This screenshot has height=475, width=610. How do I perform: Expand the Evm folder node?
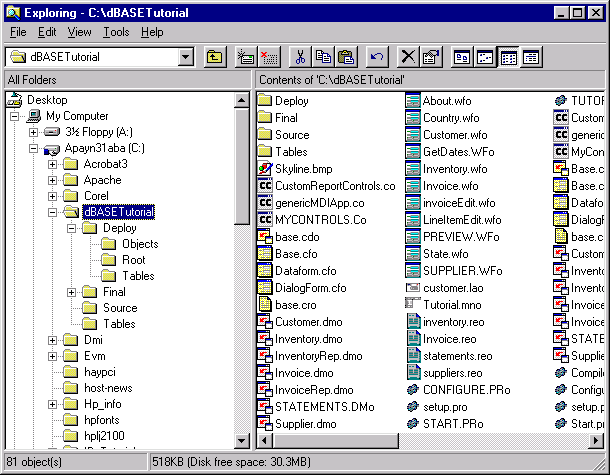53,356
